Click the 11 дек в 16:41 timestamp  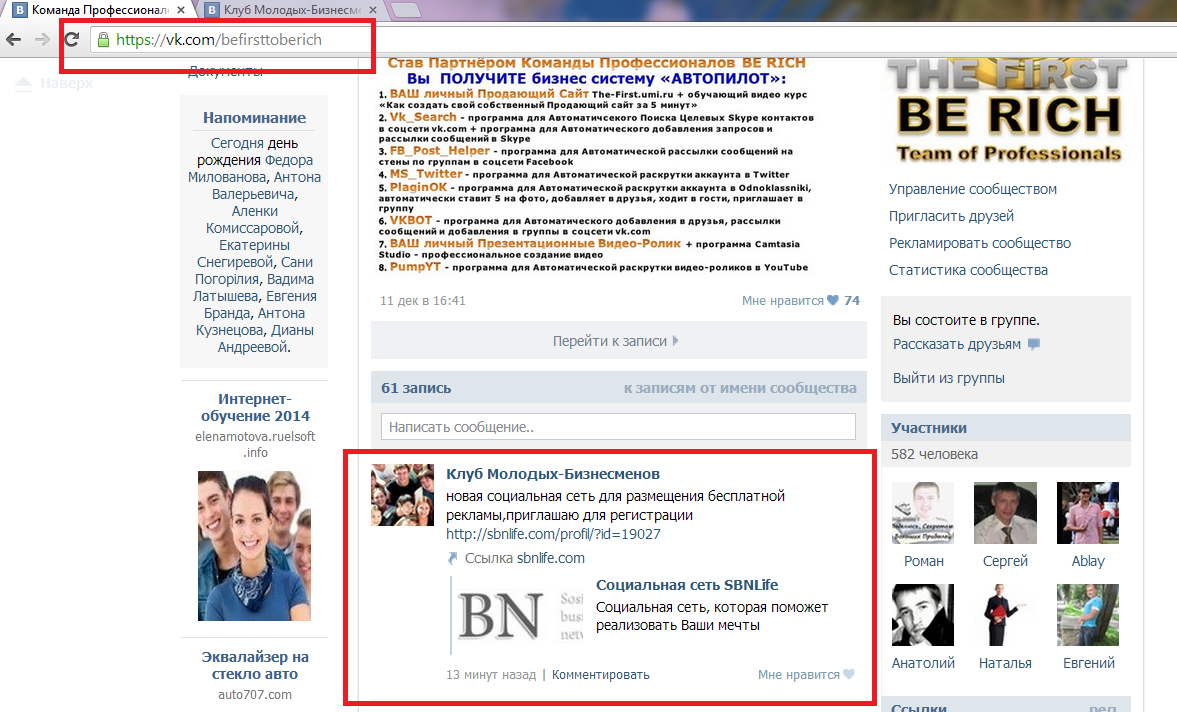click(x=423, y=300)
